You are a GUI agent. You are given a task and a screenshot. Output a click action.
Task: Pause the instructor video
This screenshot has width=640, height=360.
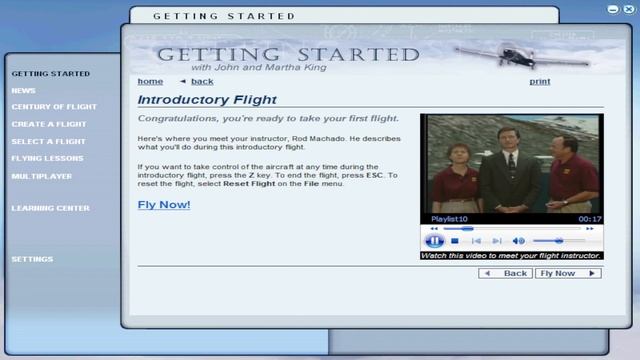coord(434,241)
